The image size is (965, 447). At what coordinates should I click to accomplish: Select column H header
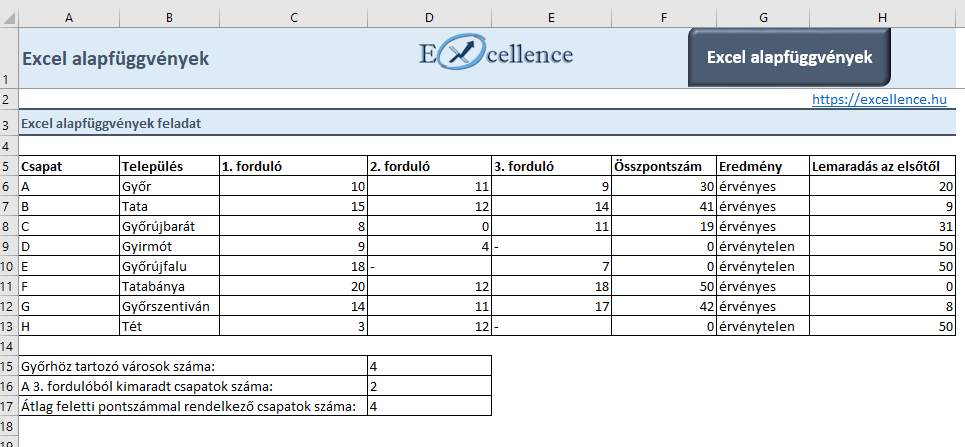click(x=883, y=18)
